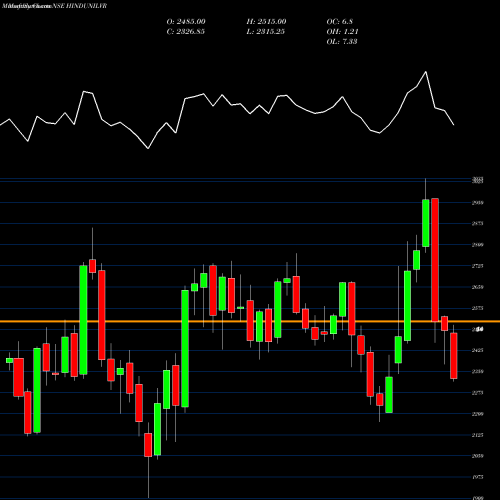Image resolution: width=500 pixels, height=500 pixels.
Task: Click the OH: 1.21 value
Action: pos(342,32)
